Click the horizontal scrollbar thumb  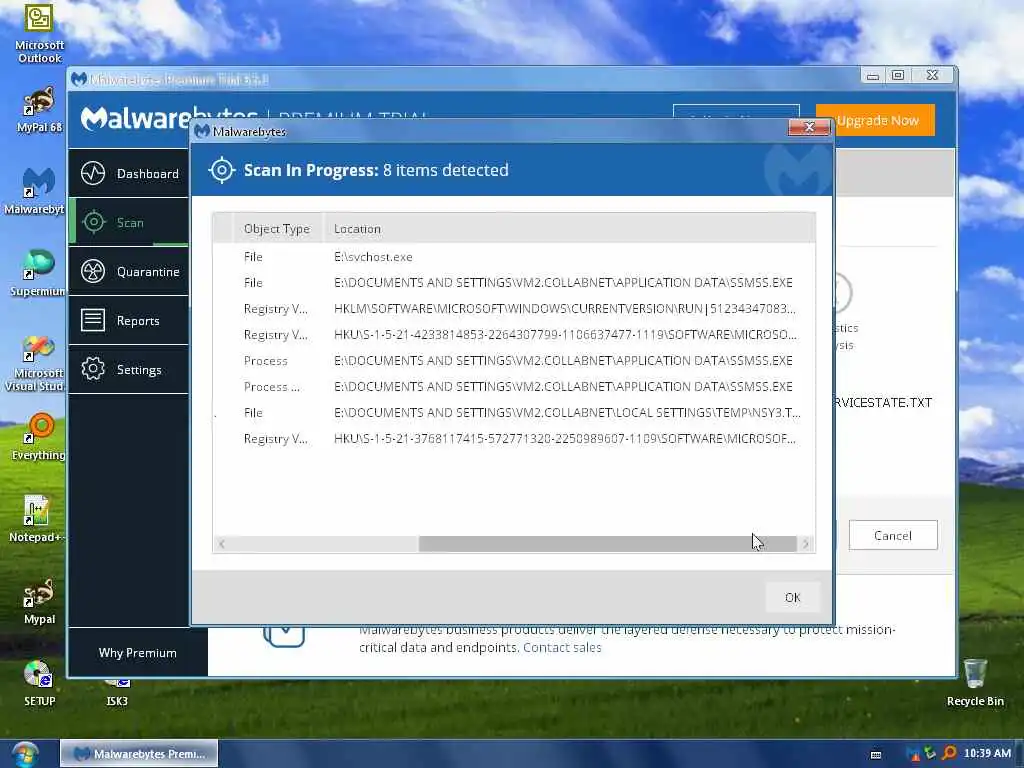coord(607,543)
